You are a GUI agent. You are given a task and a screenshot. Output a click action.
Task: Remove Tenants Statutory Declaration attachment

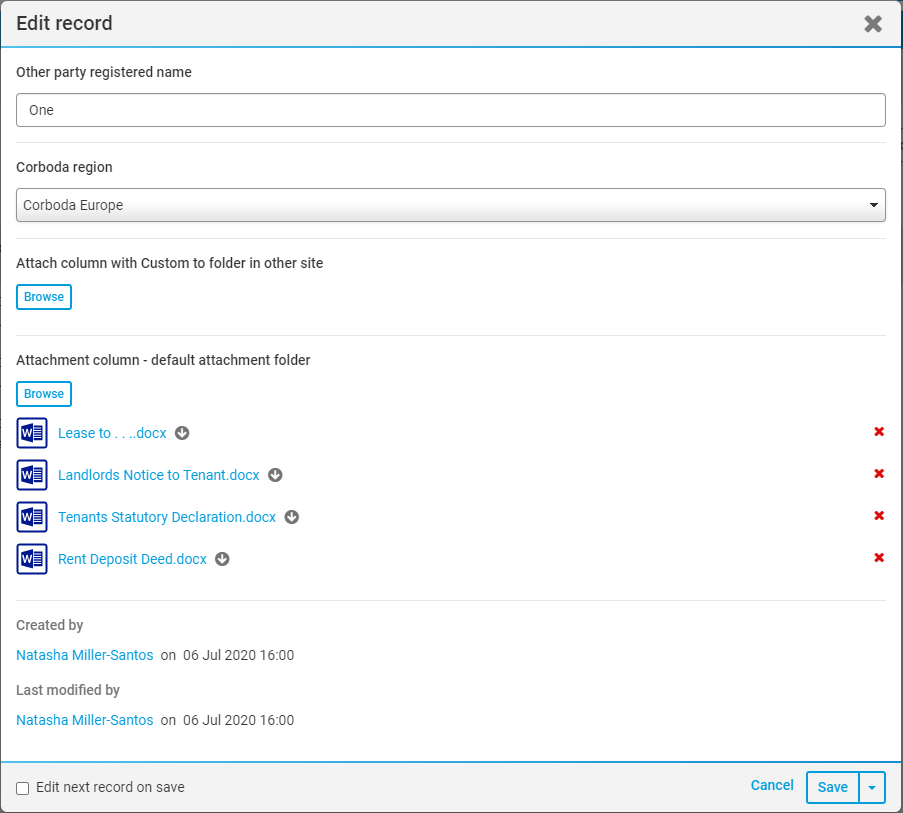click(x=879, y=516)
